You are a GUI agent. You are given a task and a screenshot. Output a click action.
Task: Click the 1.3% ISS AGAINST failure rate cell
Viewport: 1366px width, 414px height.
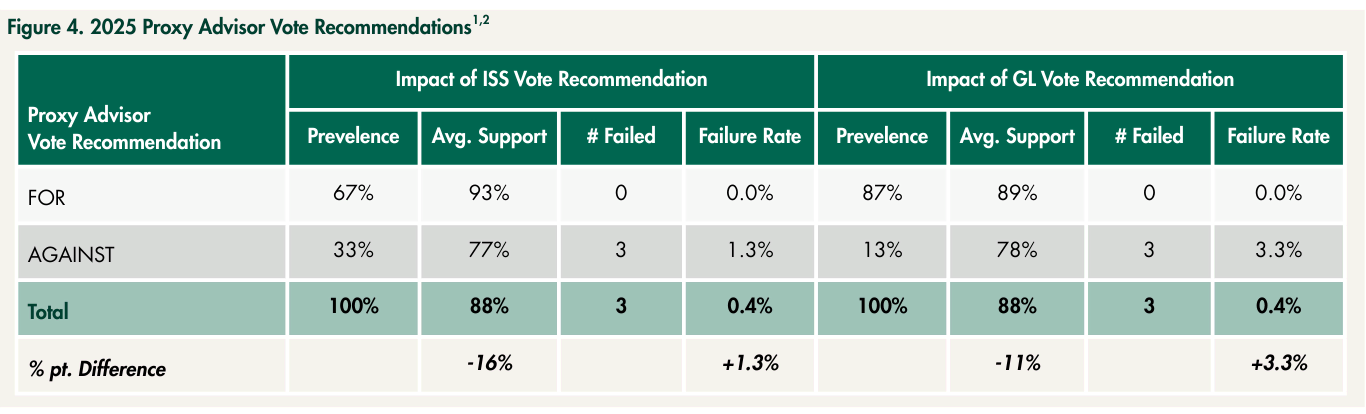coord(748,253)
